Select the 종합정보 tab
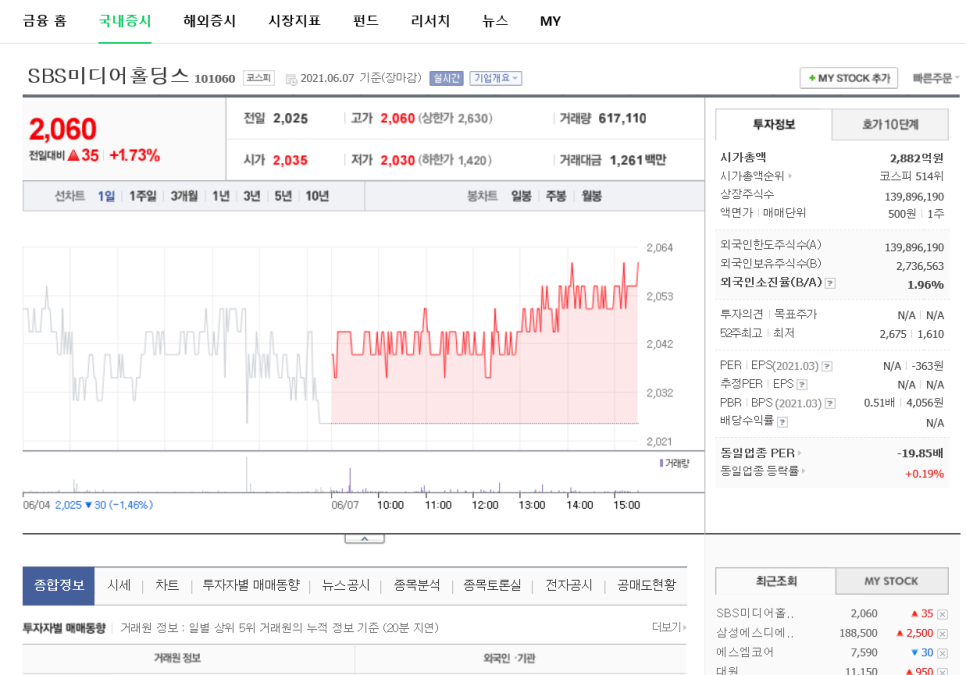This screenshot has width=966, height=675. point(59,586)
